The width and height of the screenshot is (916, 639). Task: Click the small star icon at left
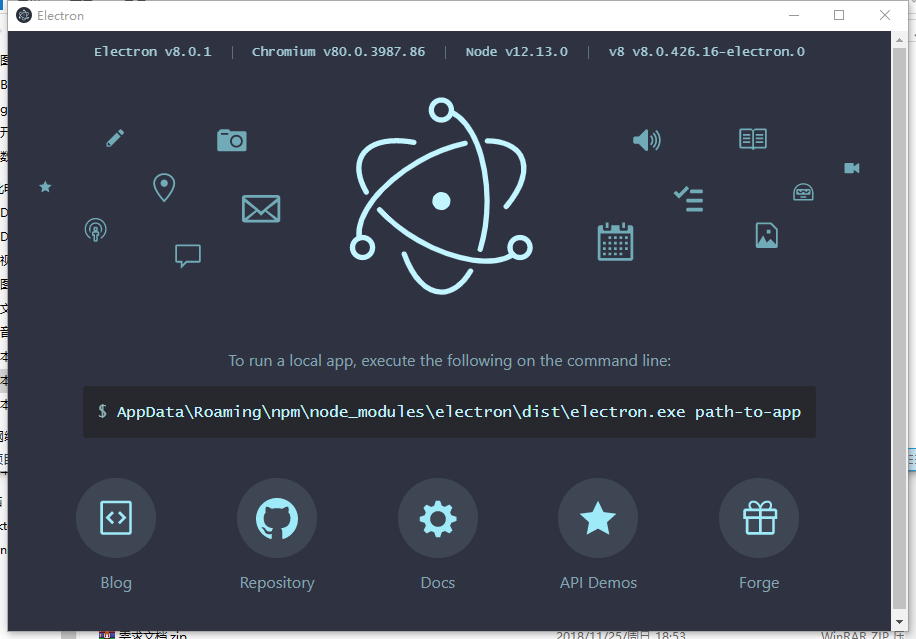click(45, 187)
